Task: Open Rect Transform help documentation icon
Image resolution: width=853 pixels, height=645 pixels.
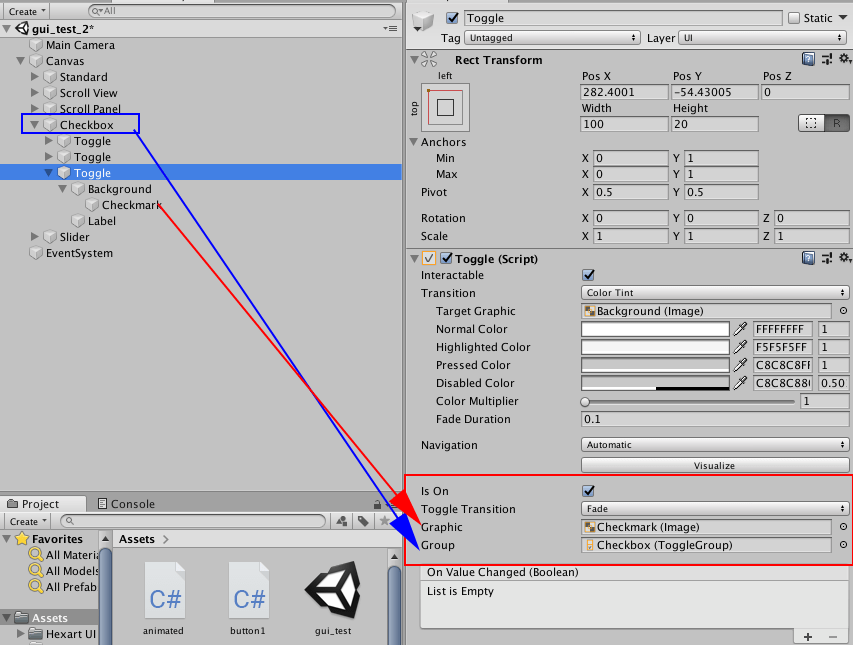Action: tap(810, 60)
